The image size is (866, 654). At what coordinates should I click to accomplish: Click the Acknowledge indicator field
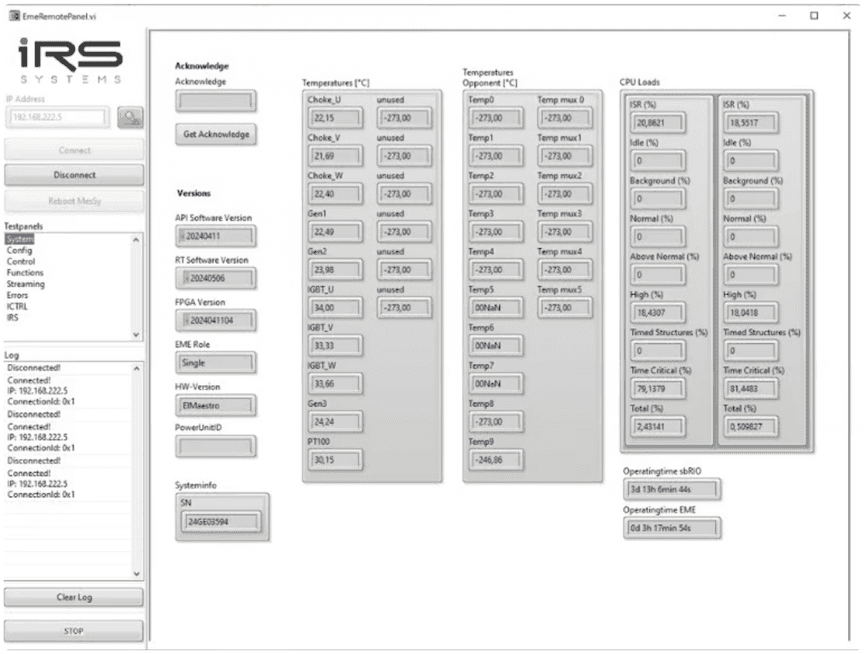tap(216, 101)
